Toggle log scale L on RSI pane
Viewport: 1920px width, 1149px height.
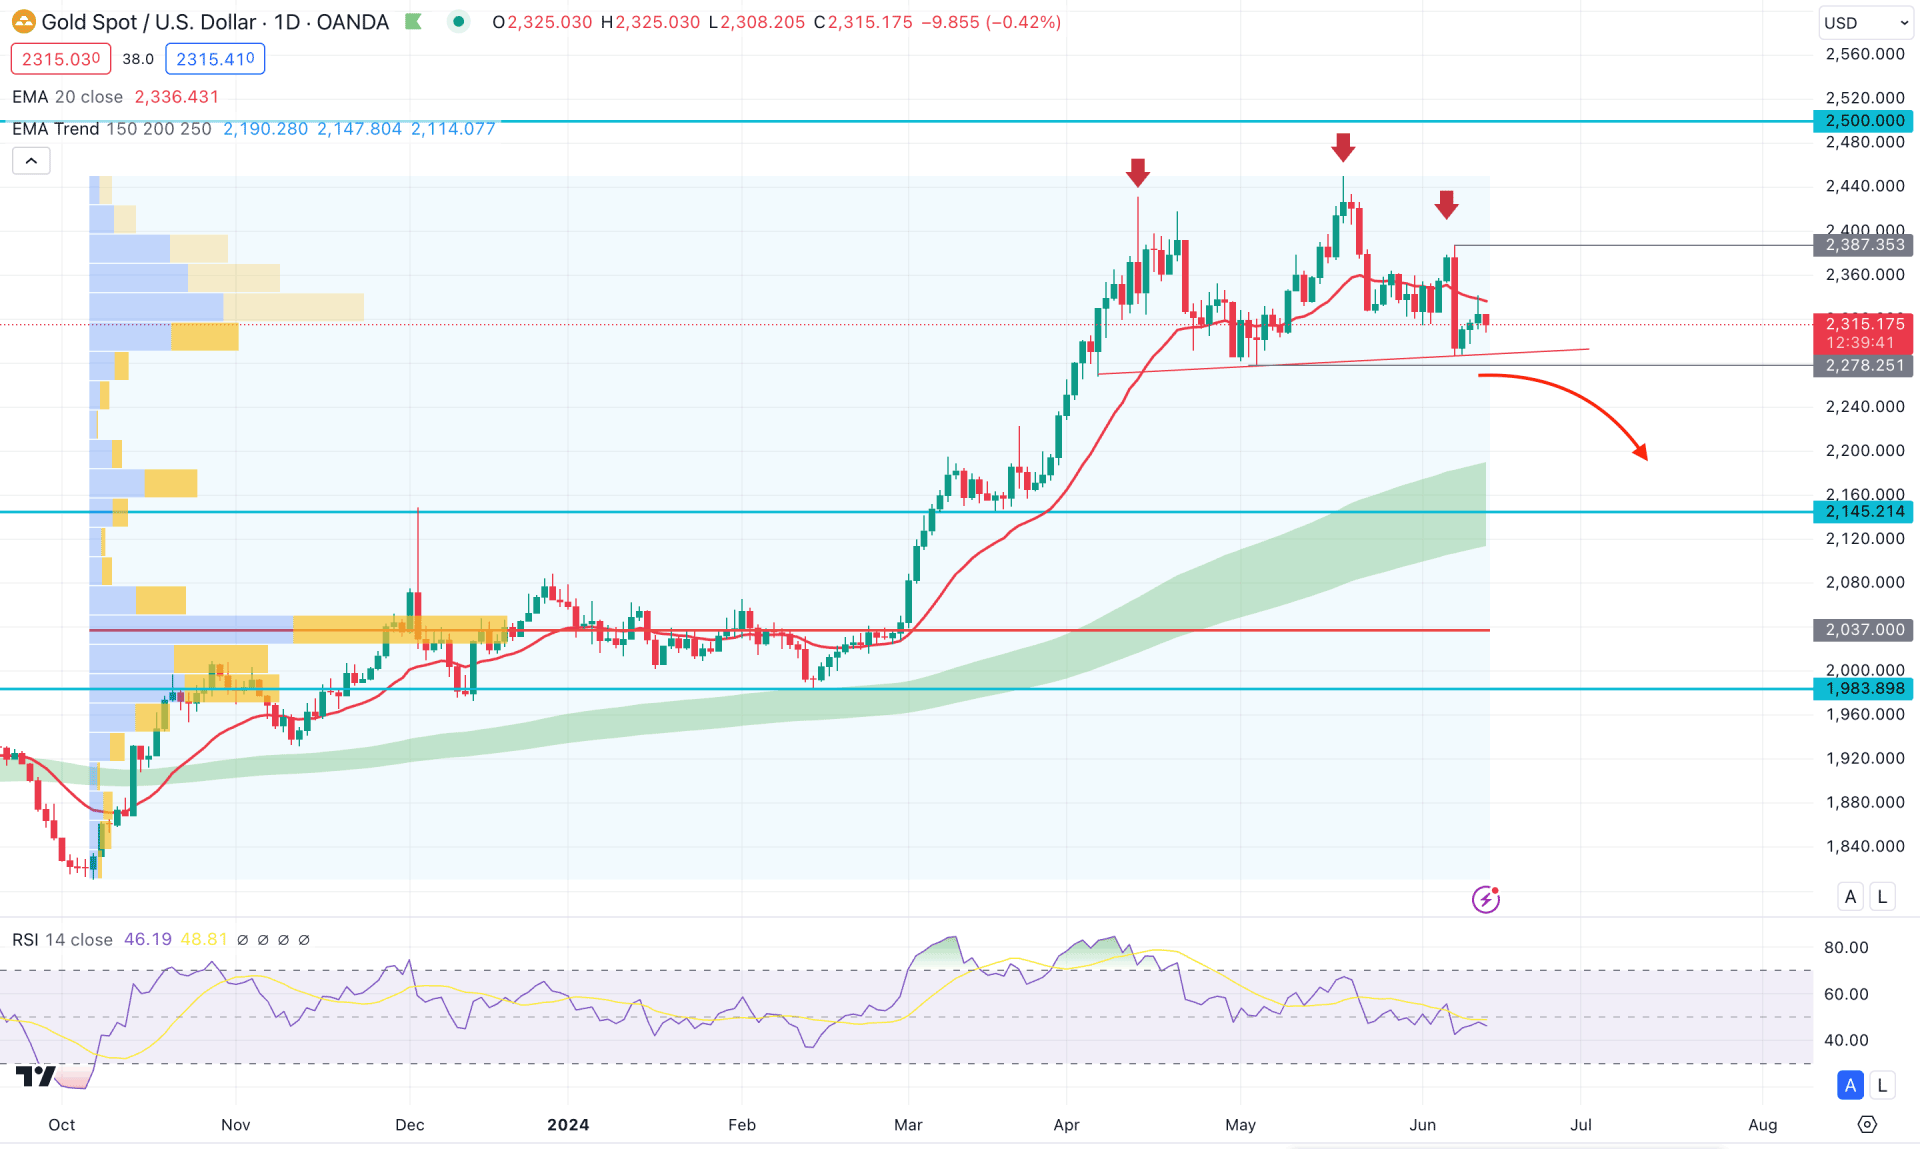click(1882, 1085)
